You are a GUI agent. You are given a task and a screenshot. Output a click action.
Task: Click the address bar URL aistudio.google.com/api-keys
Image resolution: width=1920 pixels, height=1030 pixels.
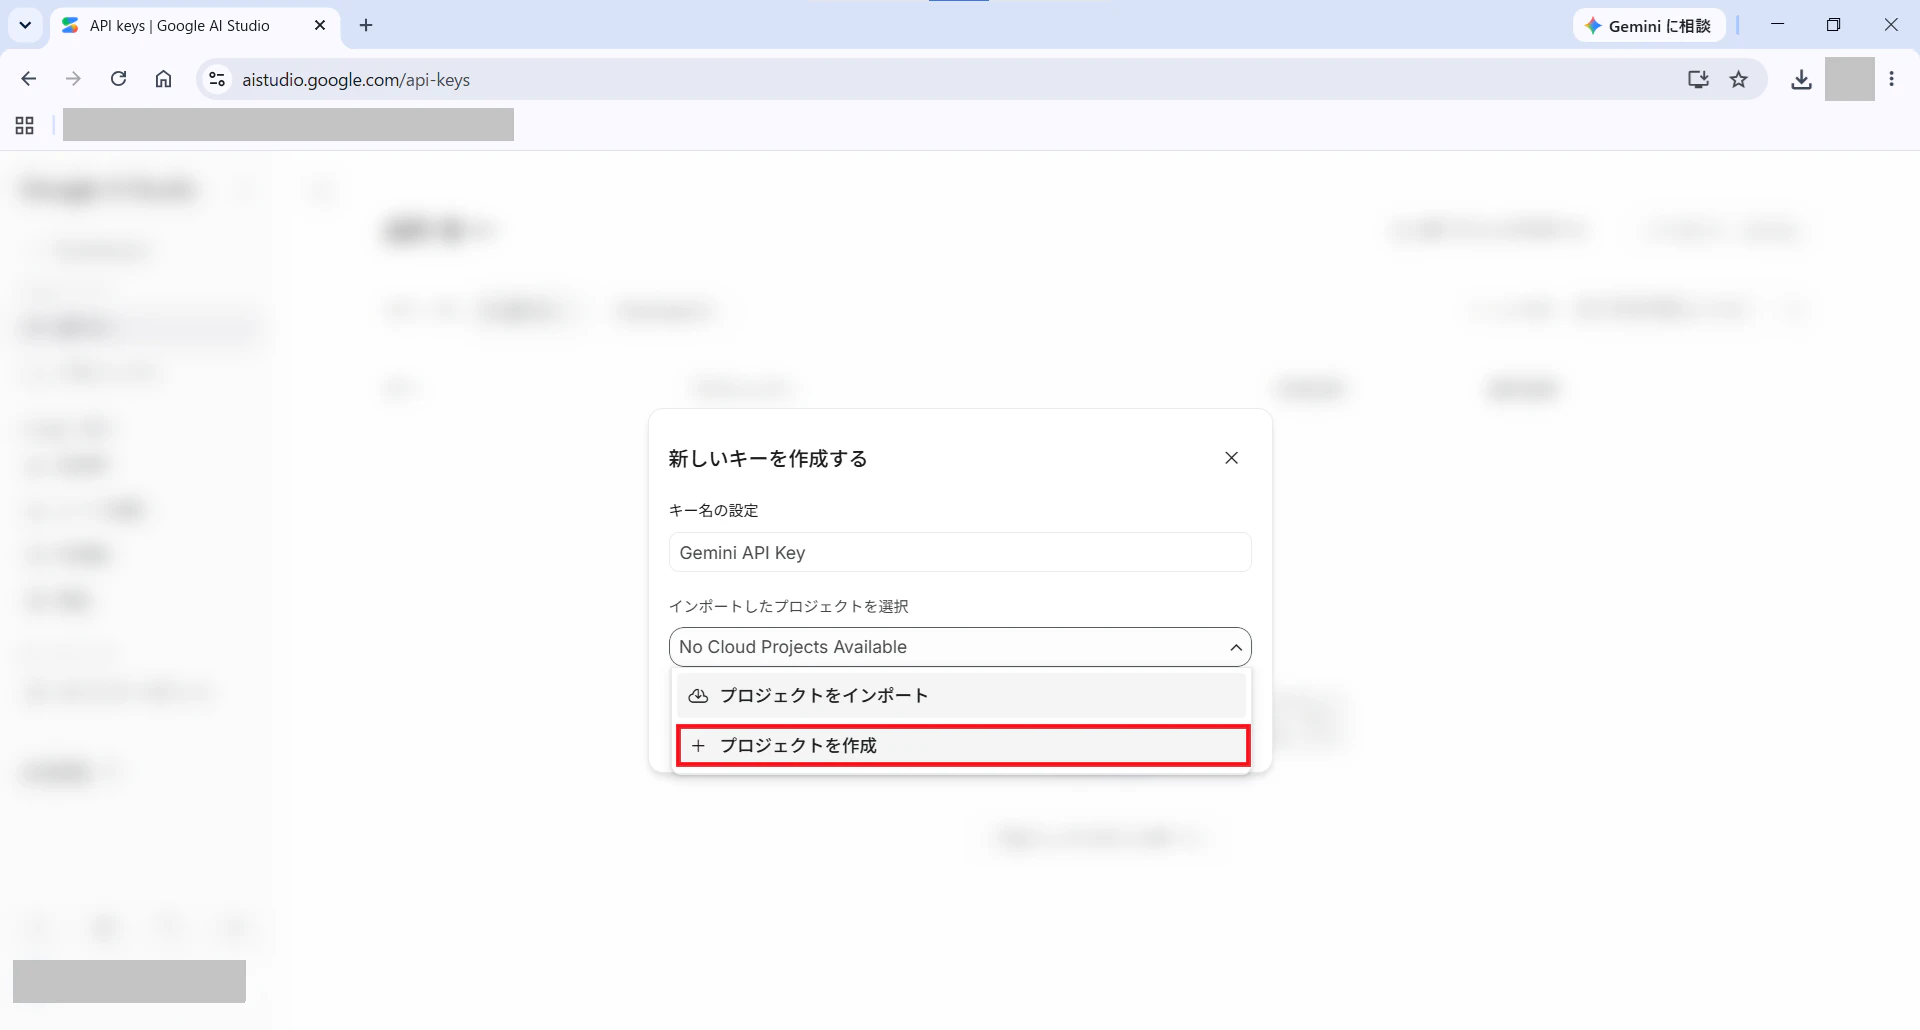(x=356, y=80)
